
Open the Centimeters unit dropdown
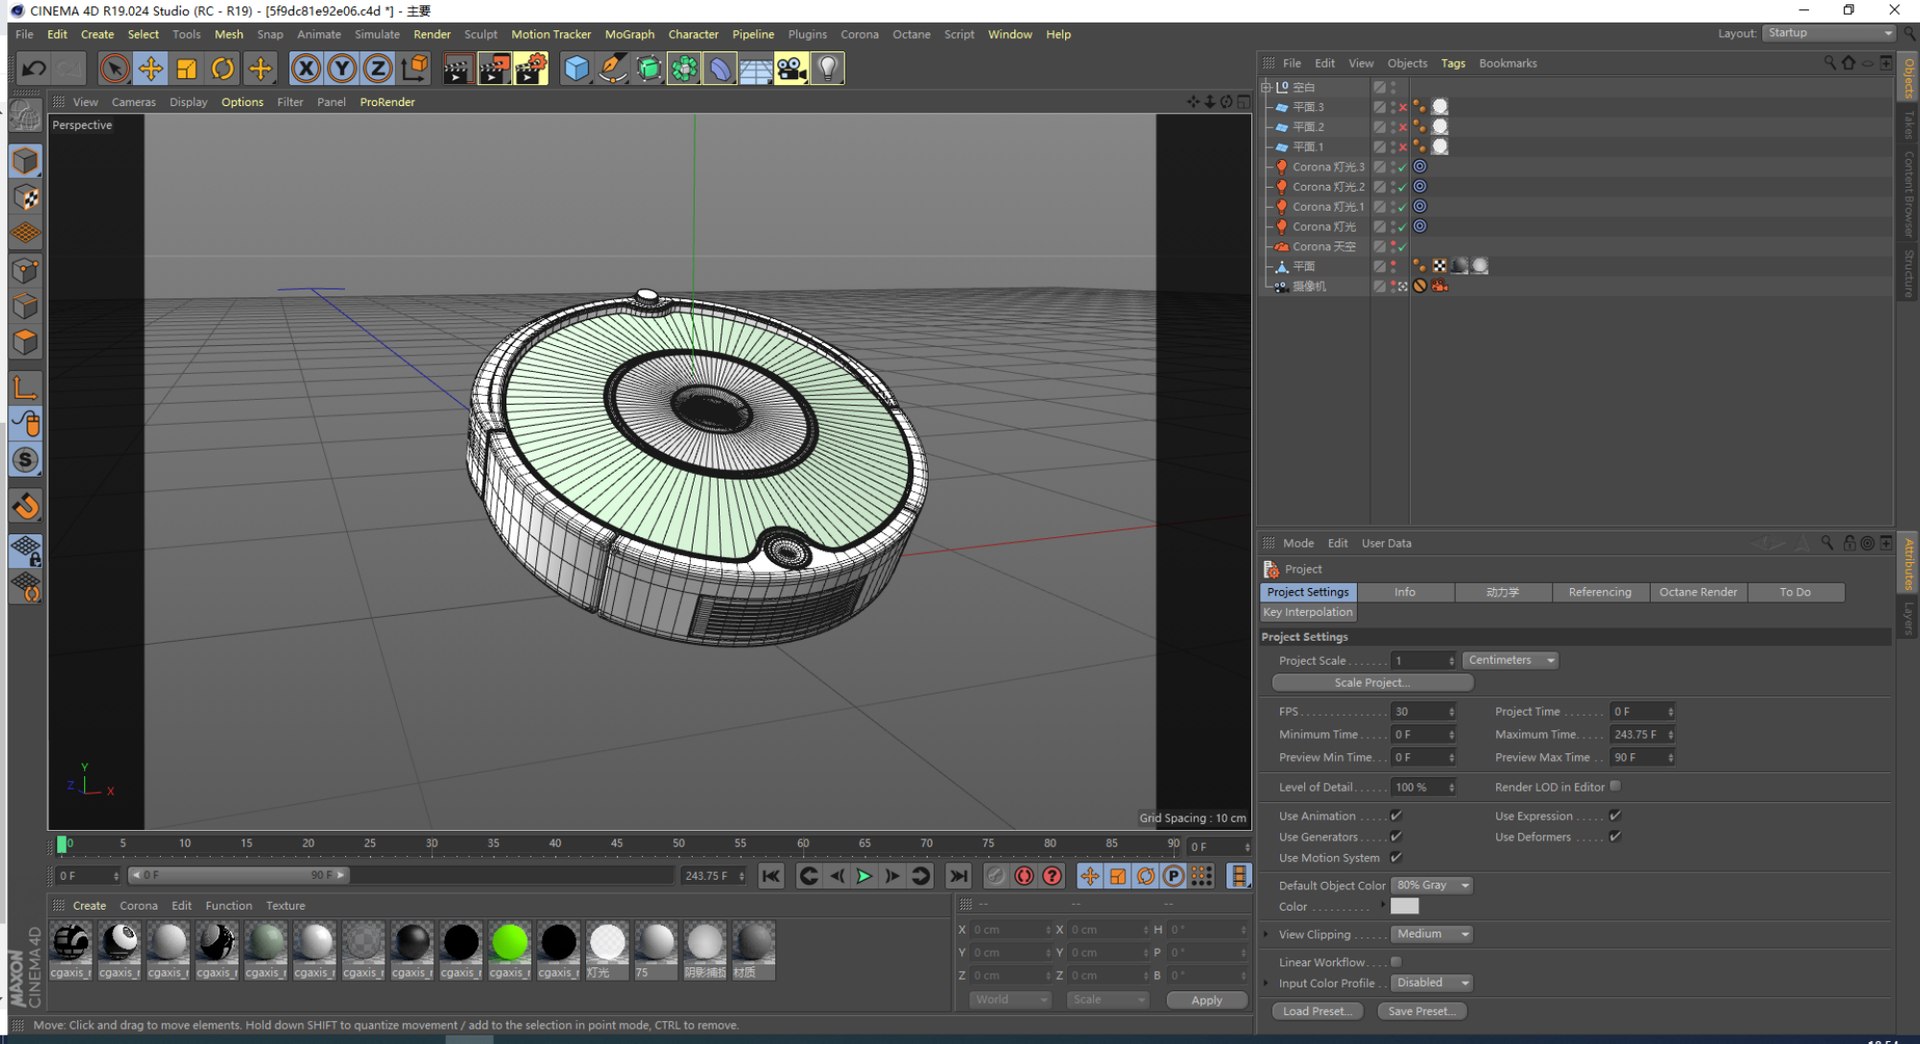click(x=1510, y=661)
